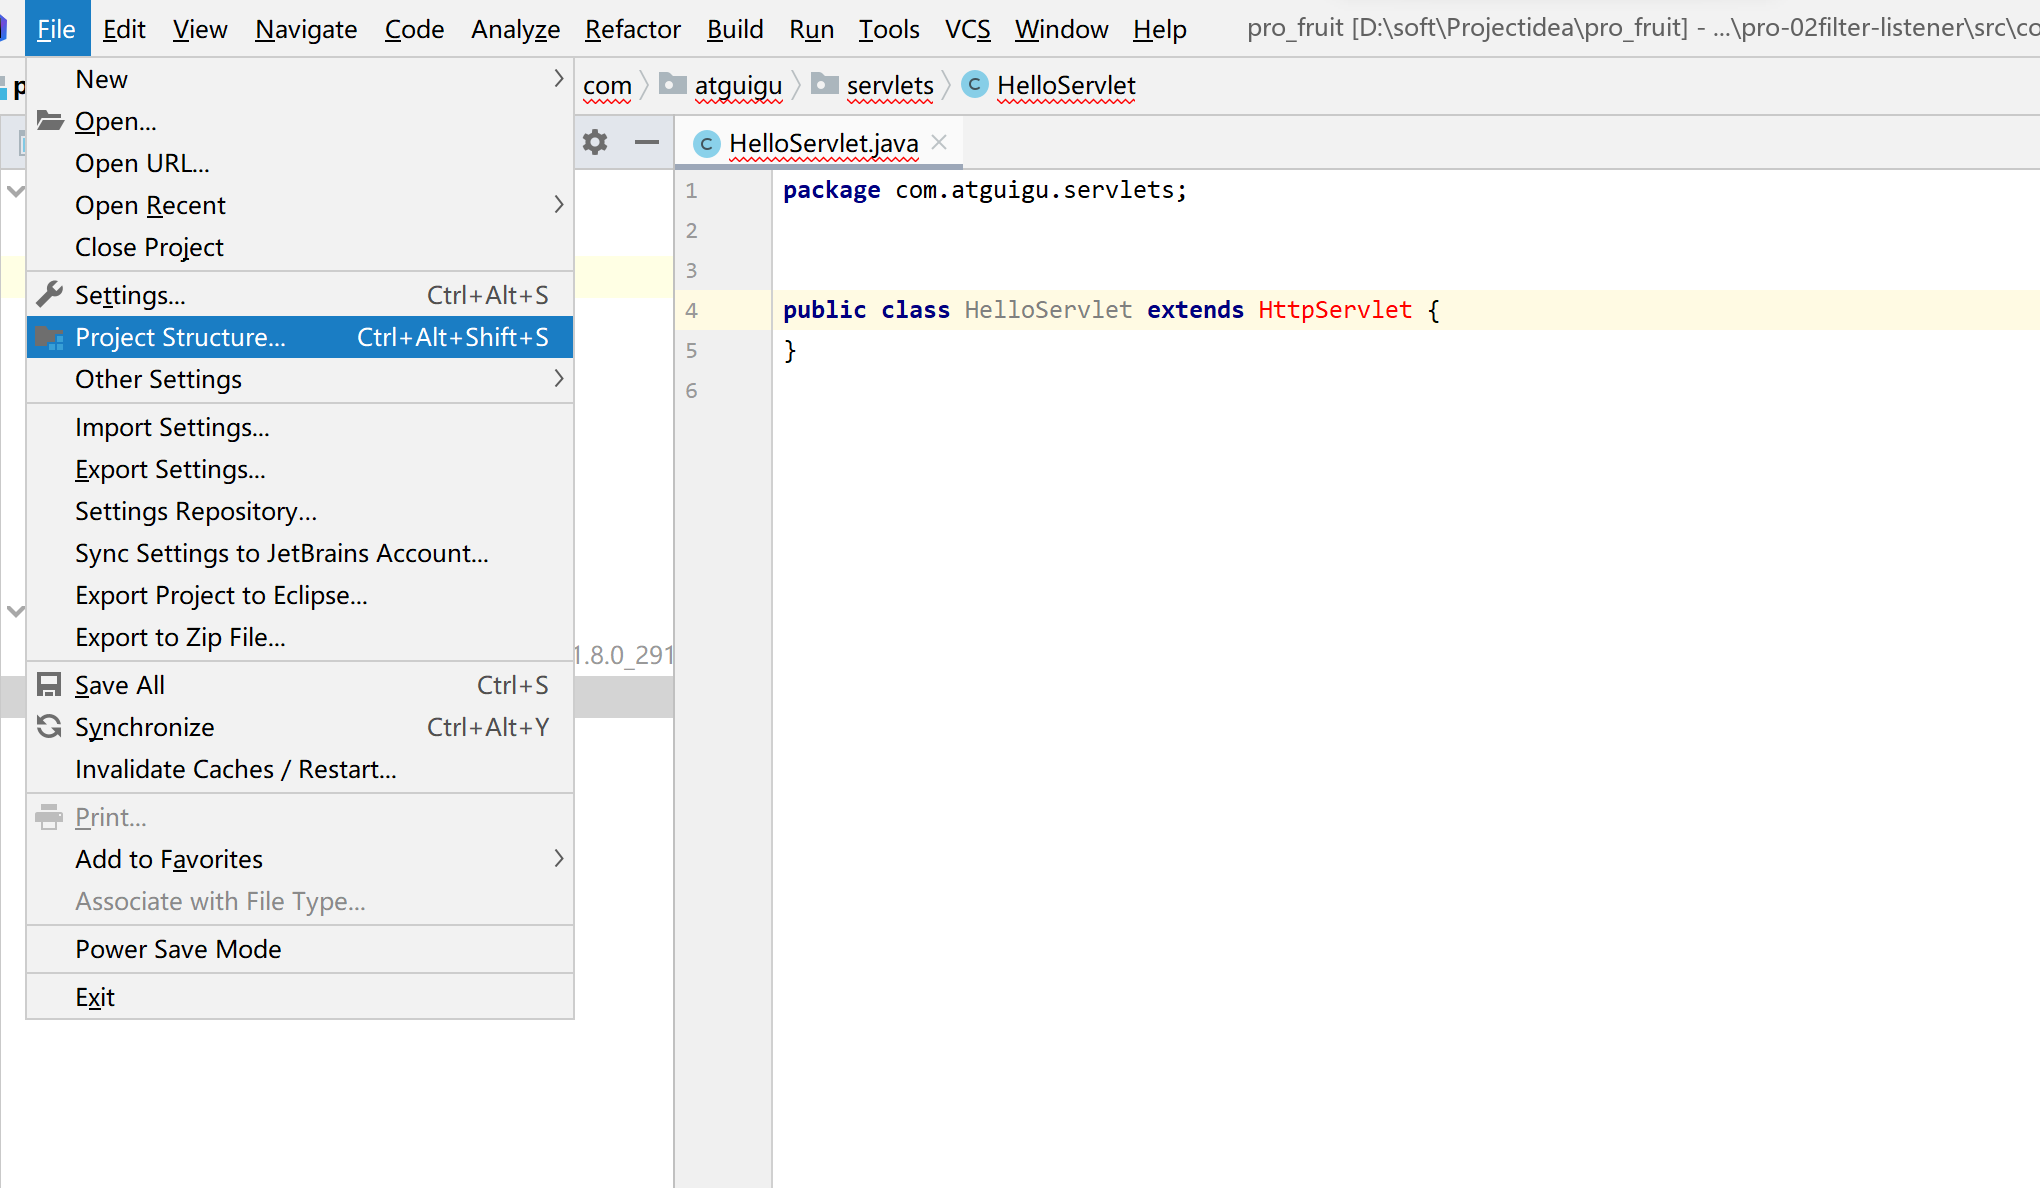This screenshot has width=2040, height=1188.
Task: Click the Project Structure icon
Action: [x=49, y=337]
